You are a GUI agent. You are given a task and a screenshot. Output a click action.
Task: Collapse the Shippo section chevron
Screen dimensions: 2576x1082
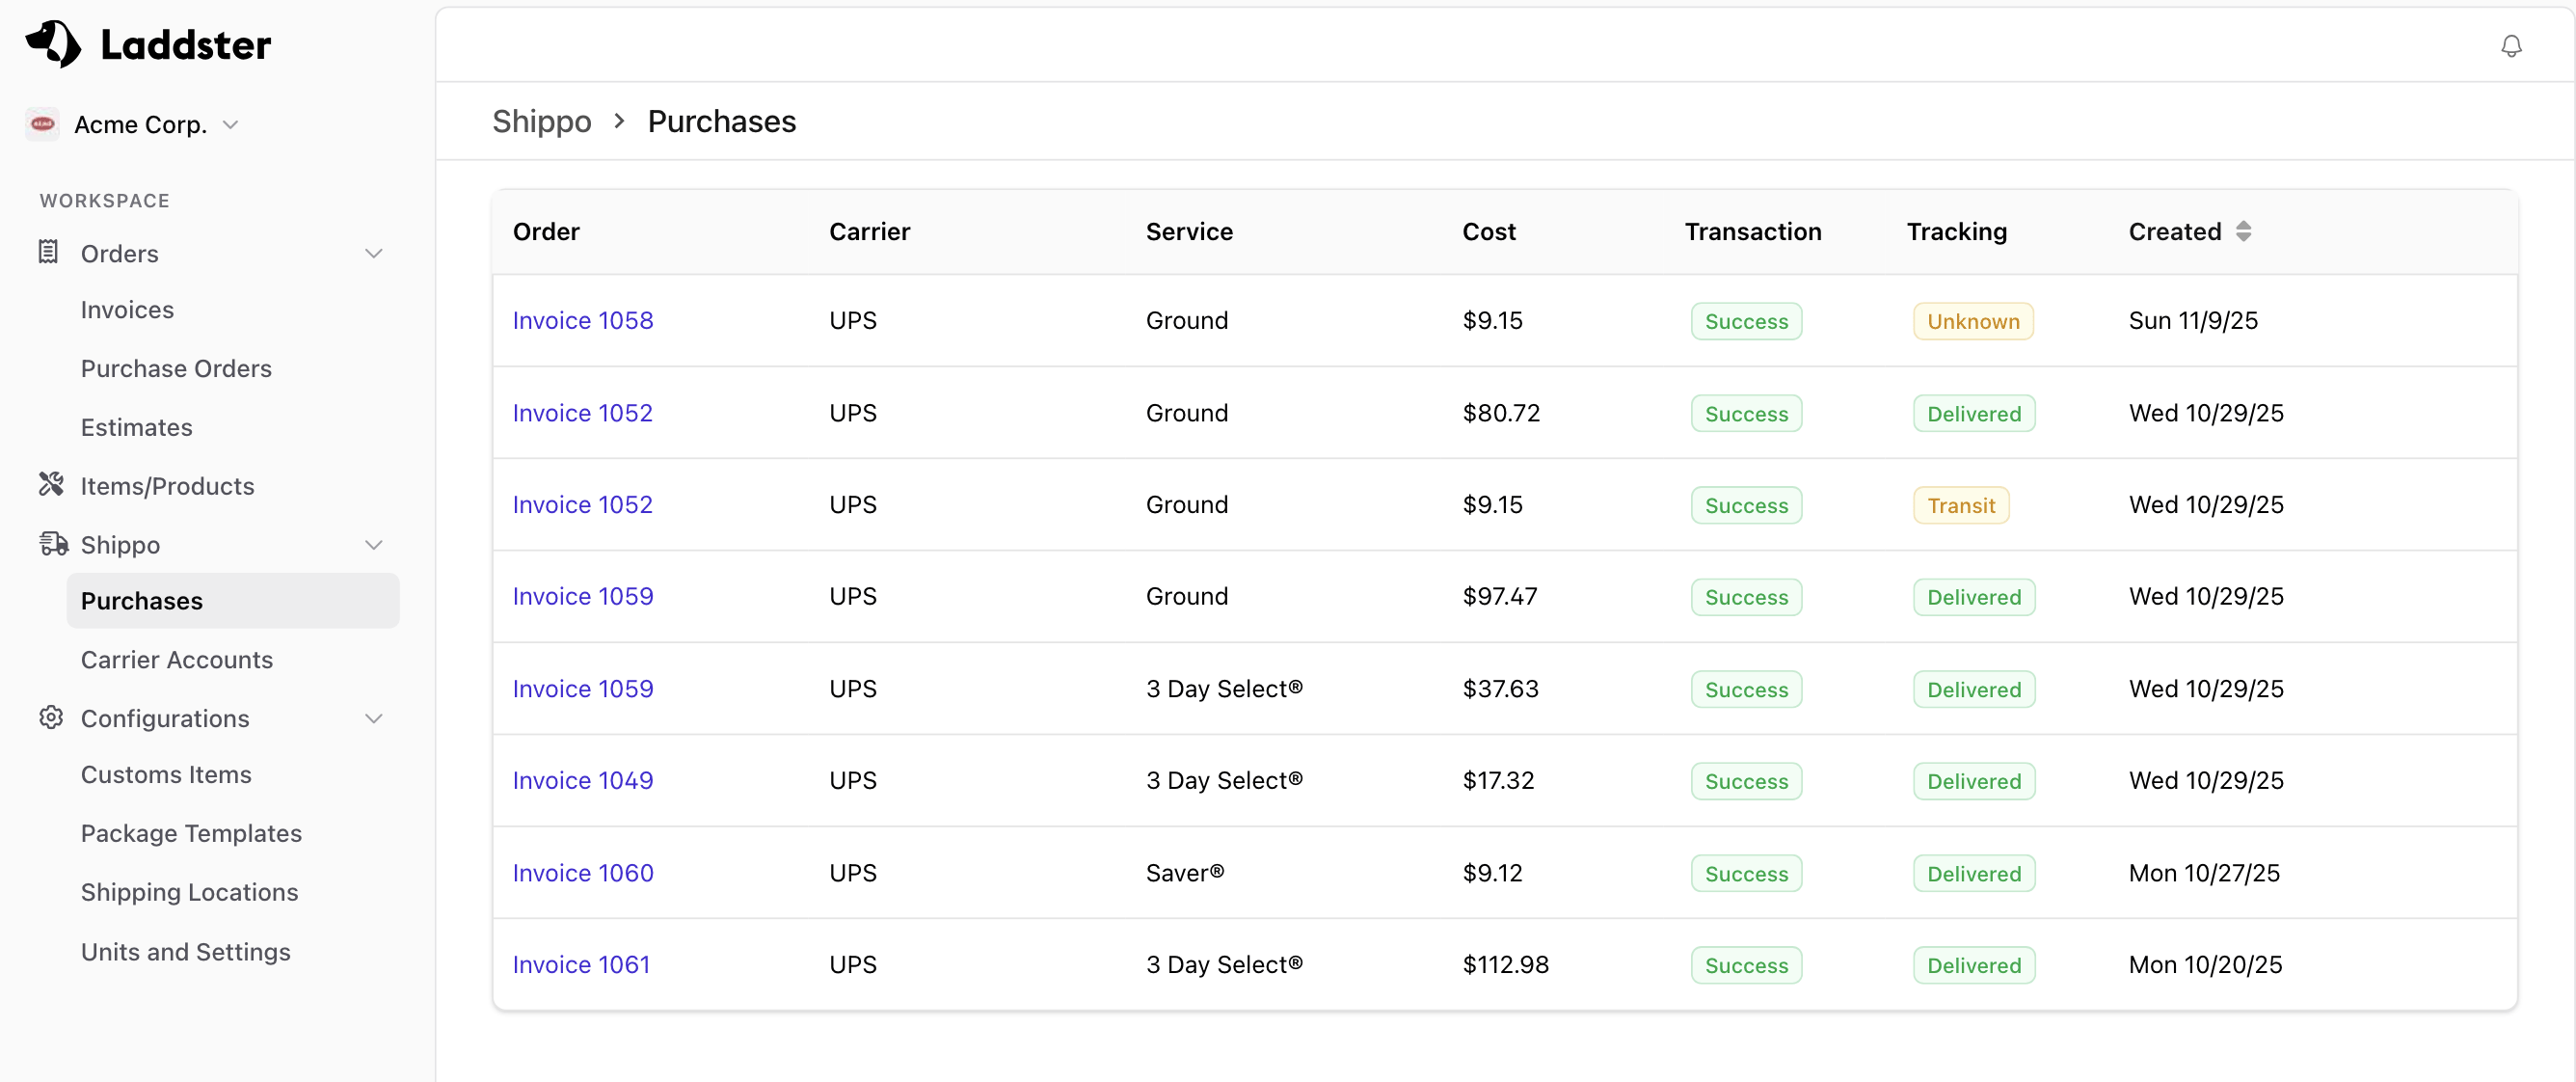click(374, 545)
